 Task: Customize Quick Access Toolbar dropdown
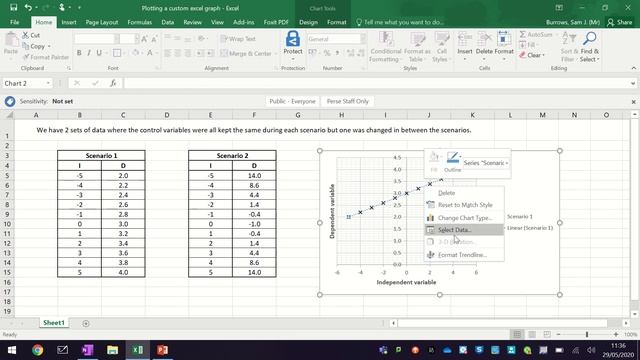point(79,7)
